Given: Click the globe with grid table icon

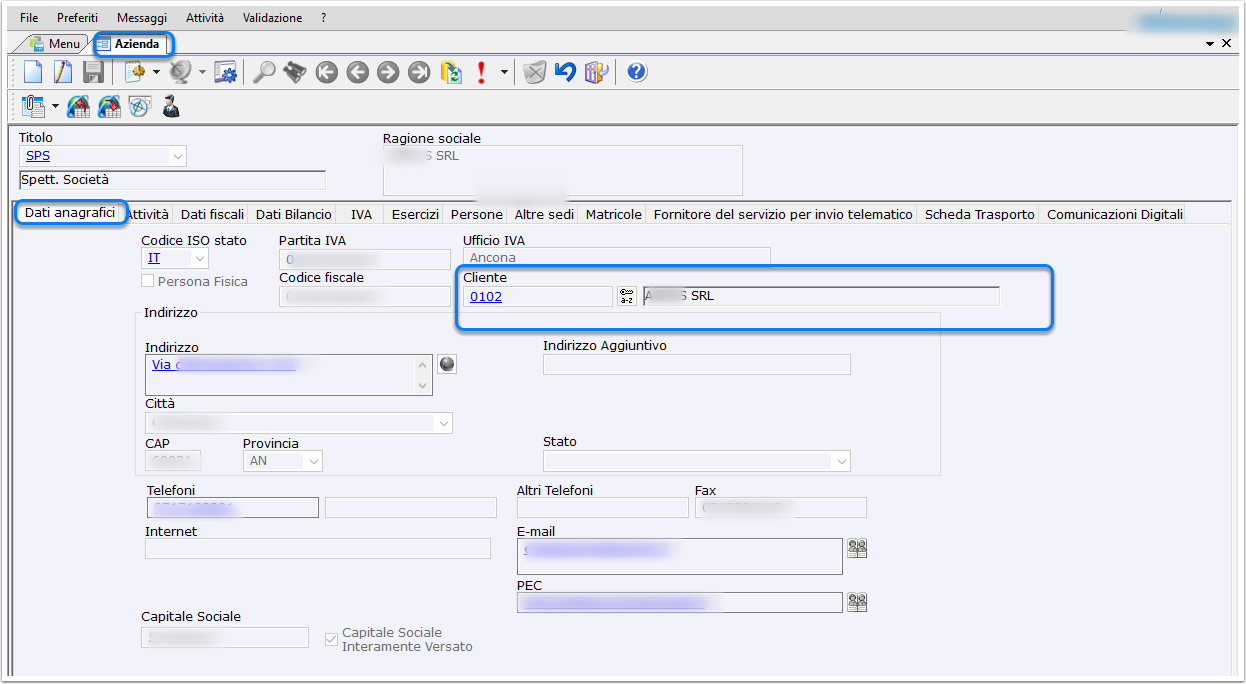Looking at the screenshot, I should pos(109,105).
